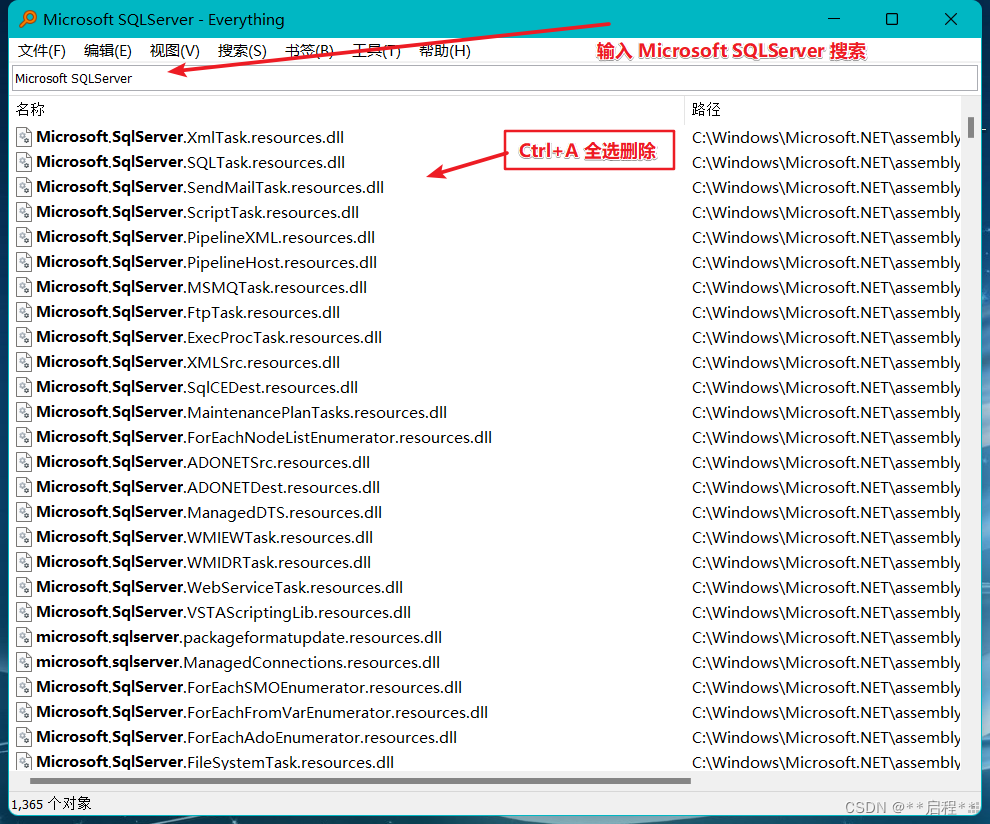Click the 1,365 个对象 status bar text
The width and height of the screenshot is (990, 824).
(x=51, y=804)
